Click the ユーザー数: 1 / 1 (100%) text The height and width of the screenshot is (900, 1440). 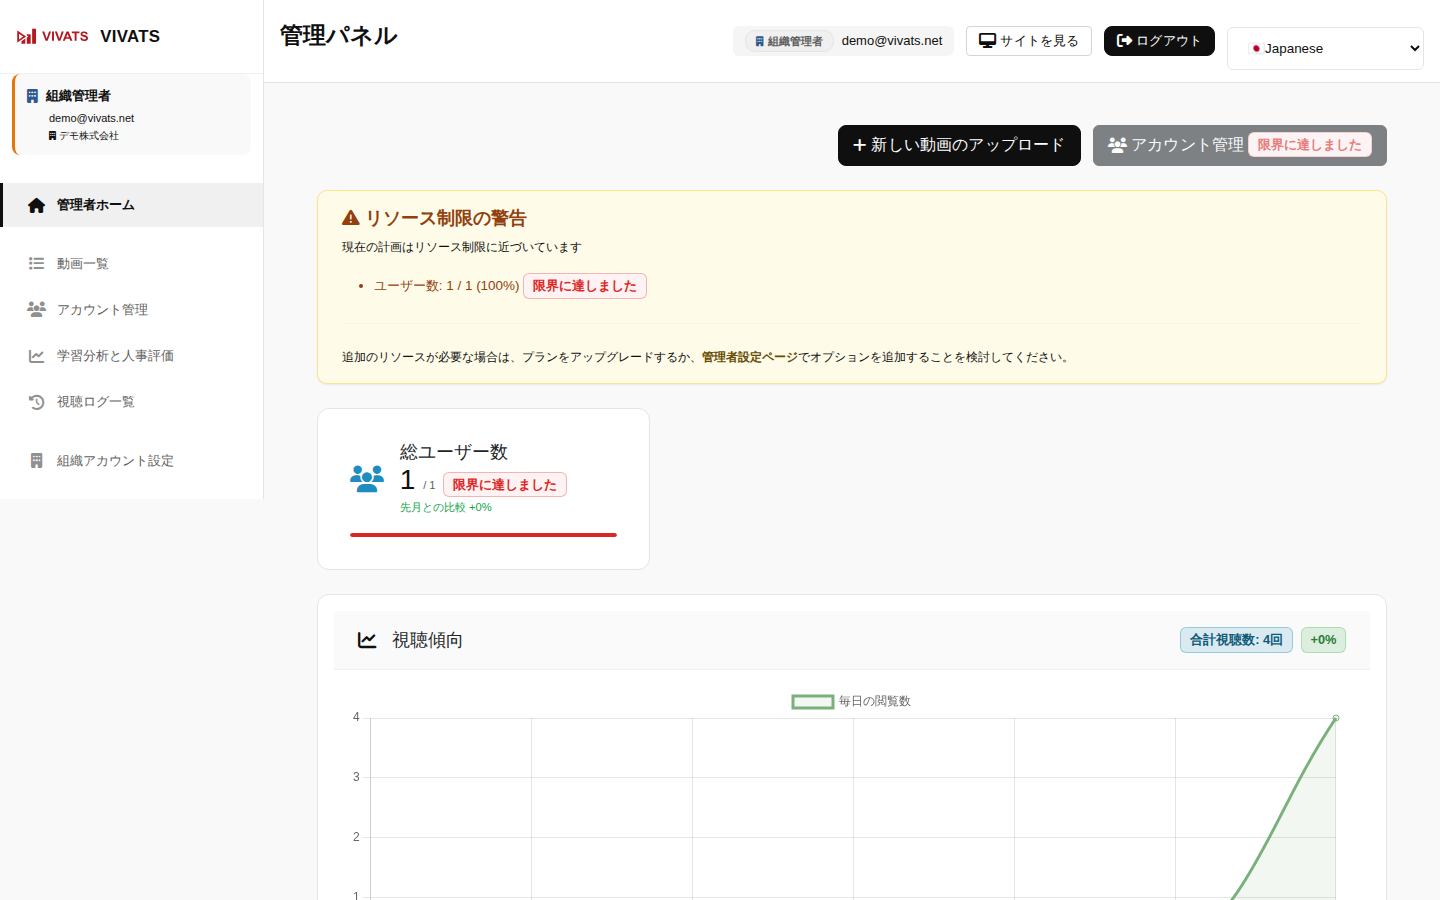click(x=446, y=286)
